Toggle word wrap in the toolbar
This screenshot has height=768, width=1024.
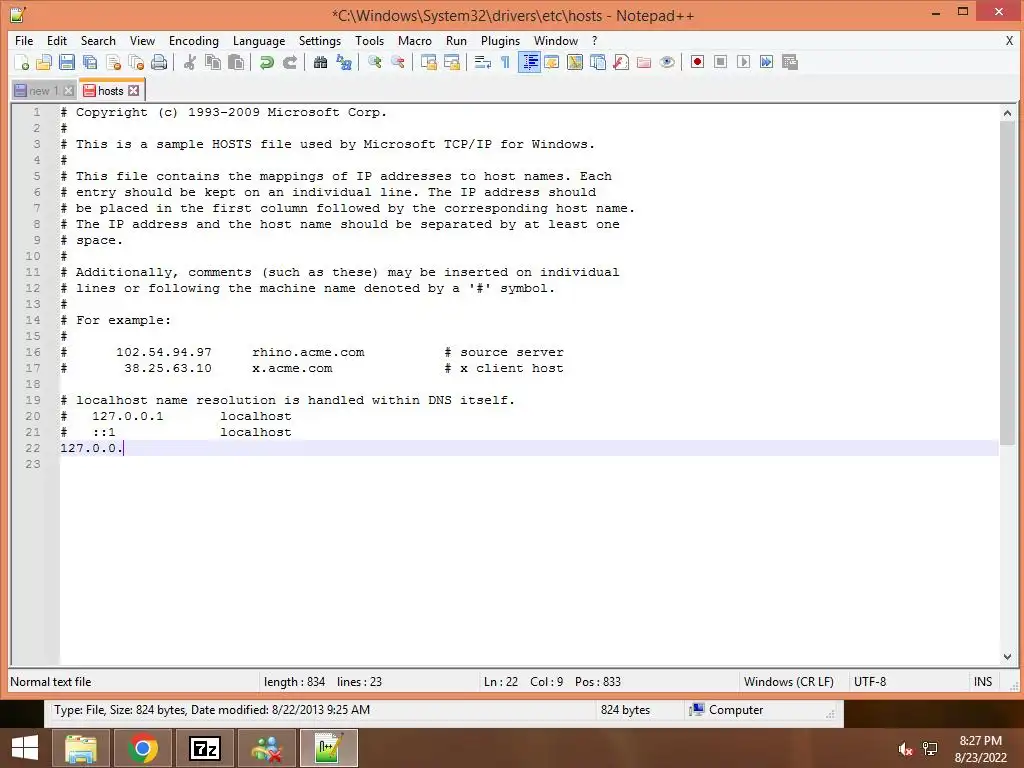point(483,62)
